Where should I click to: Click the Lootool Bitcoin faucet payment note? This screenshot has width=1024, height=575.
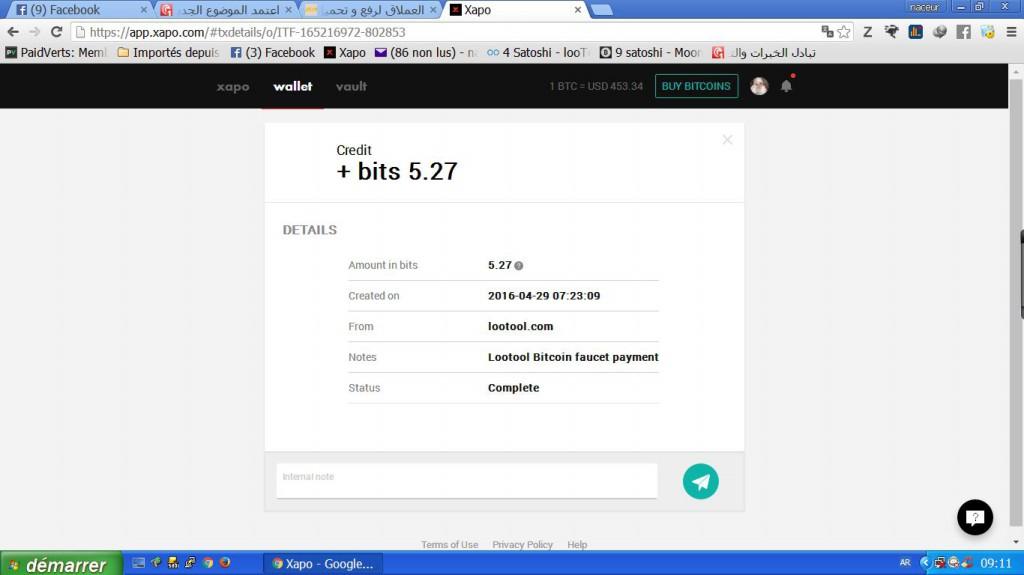573,357
